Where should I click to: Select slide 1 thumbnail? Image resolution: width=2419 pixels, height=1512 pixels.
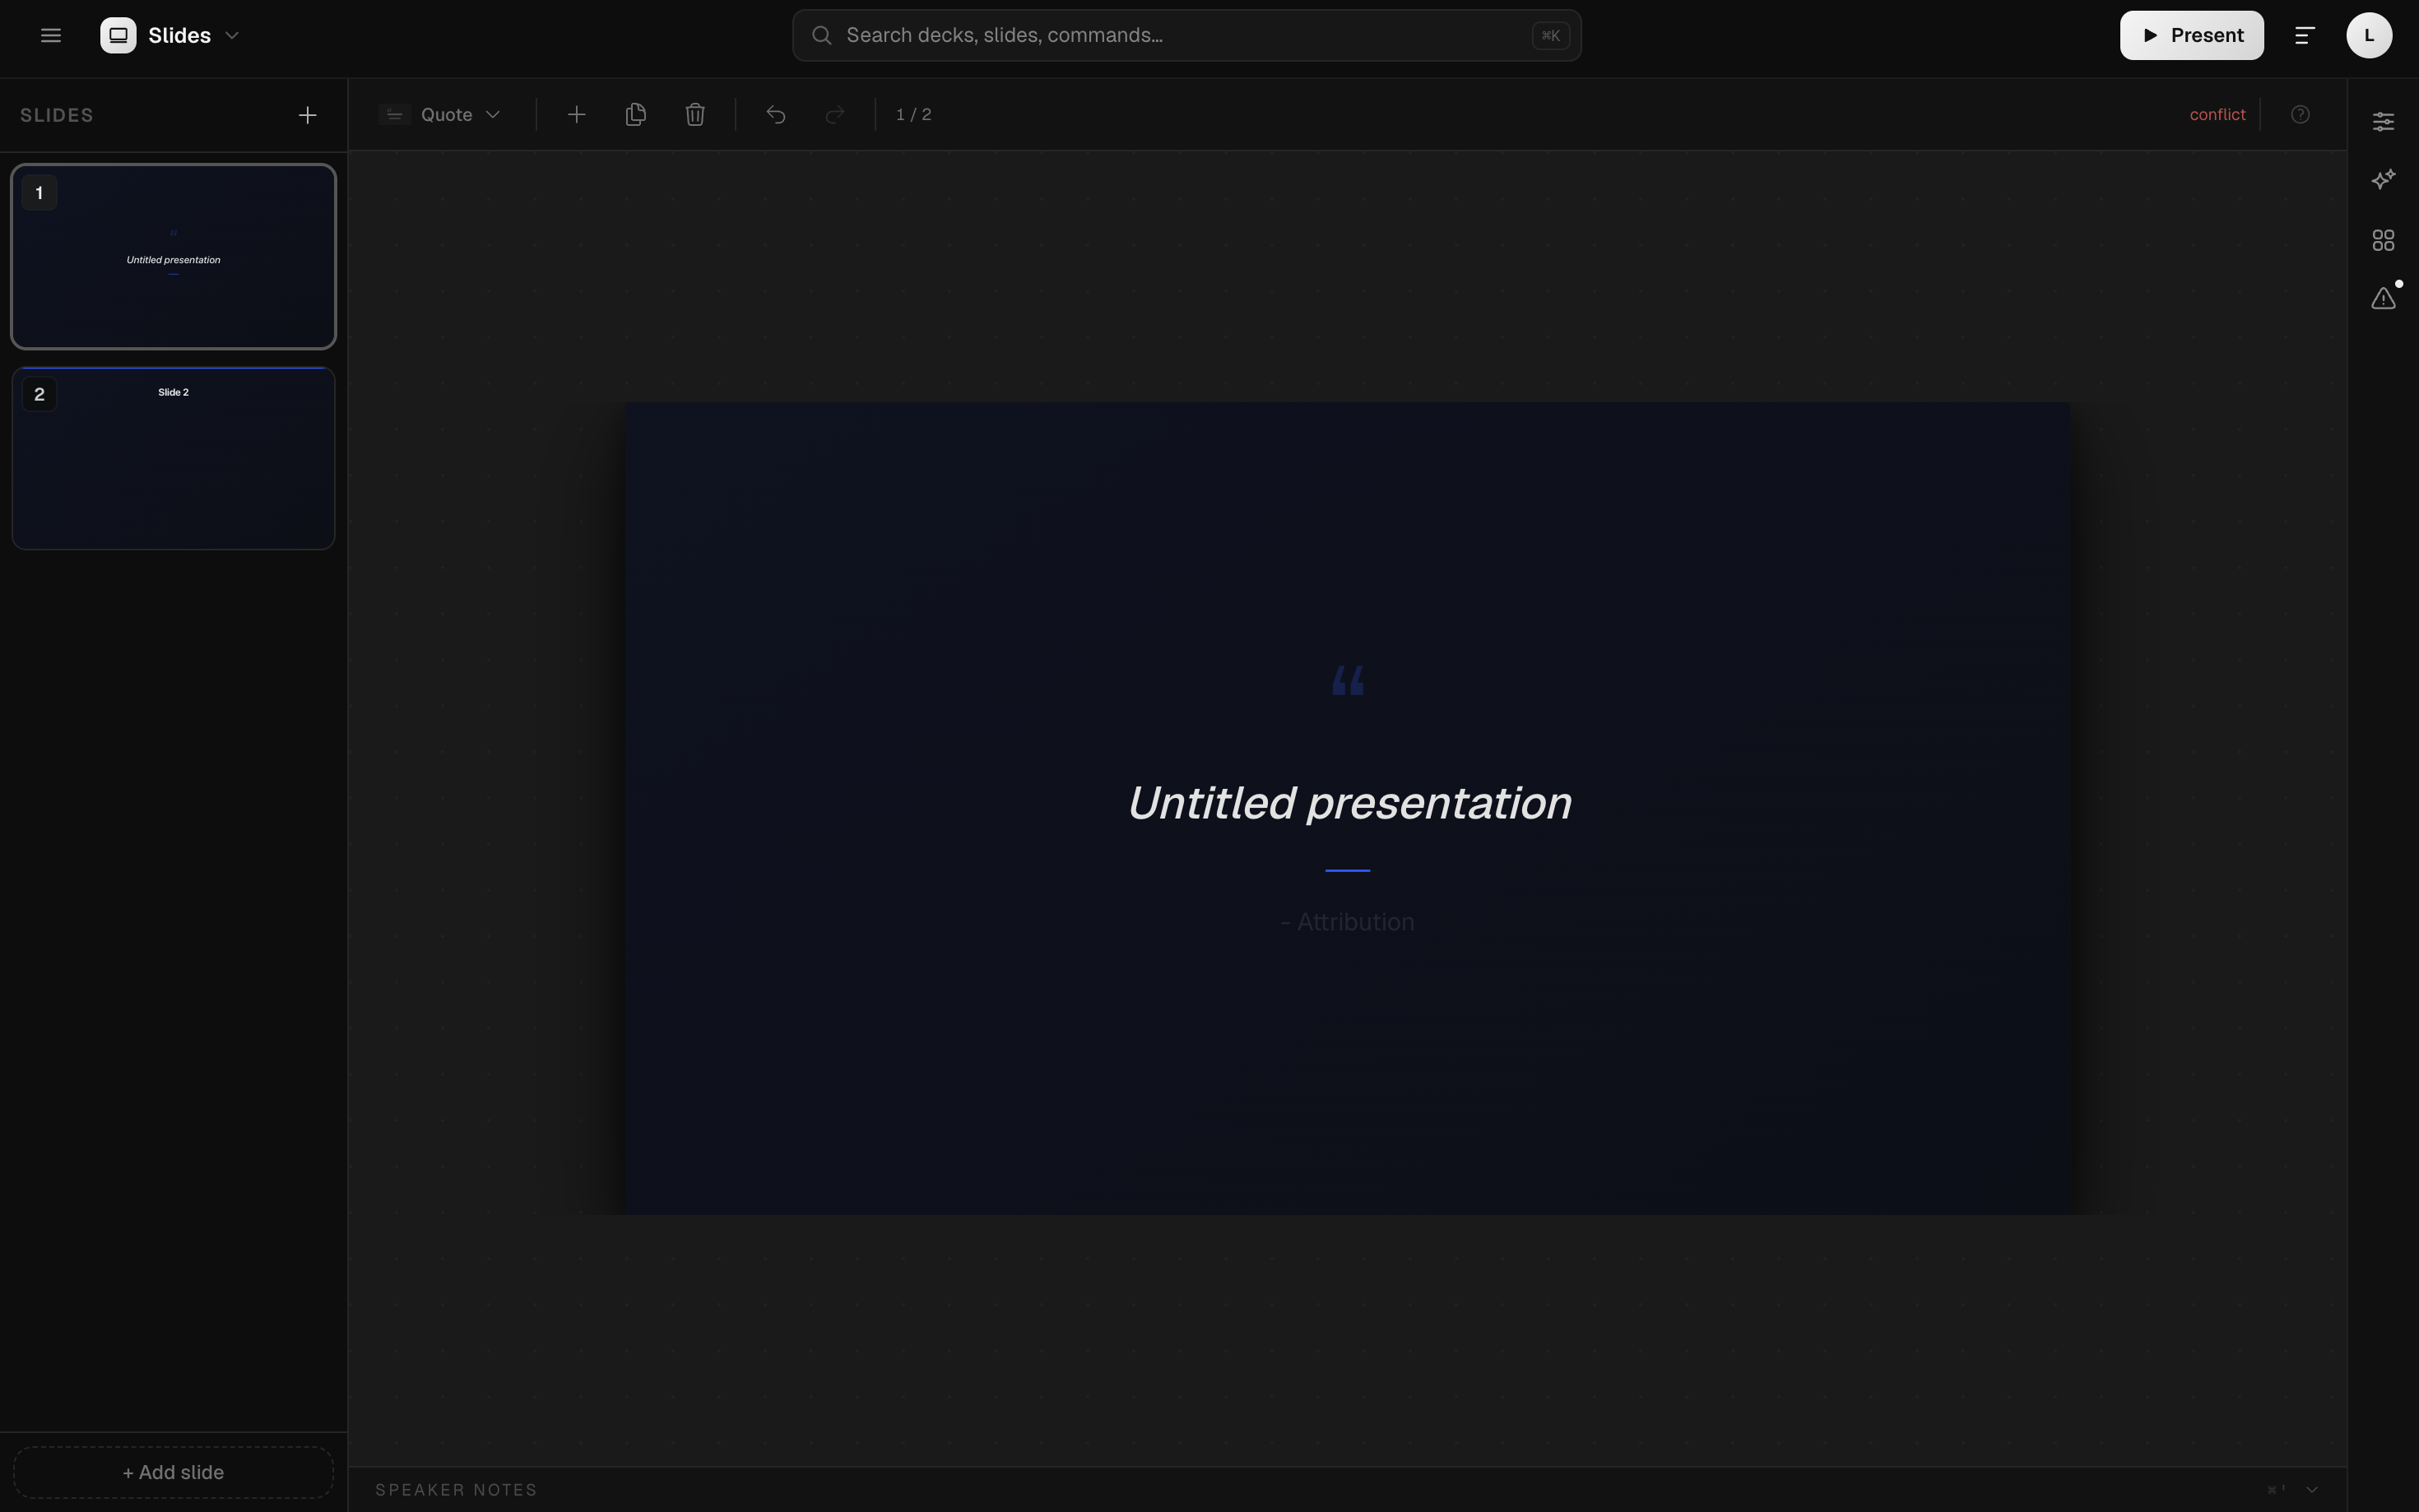pos(173,257)
